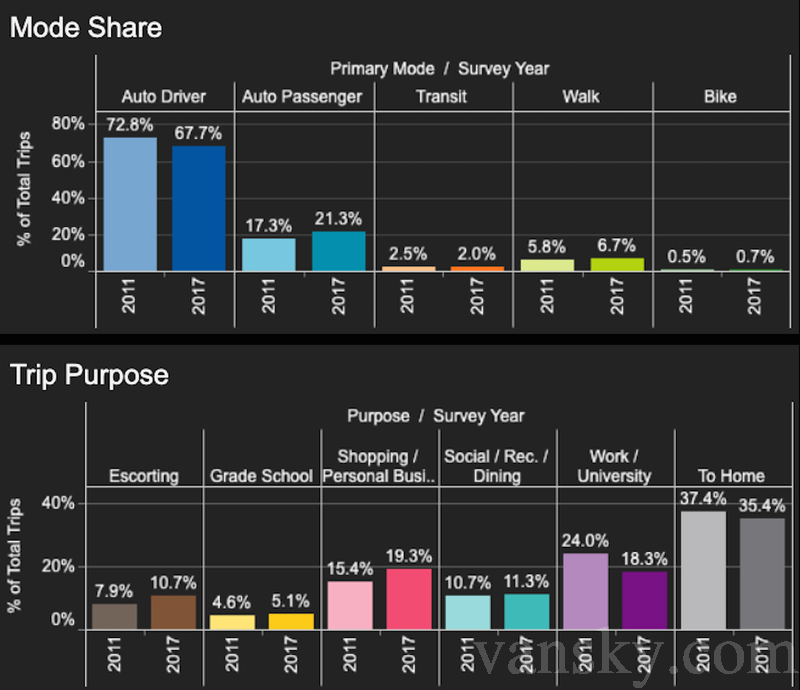The height and width of the screenshot is (690, 800).
Task: Click the Purpose / Survey Year heading
Action: 436,416
